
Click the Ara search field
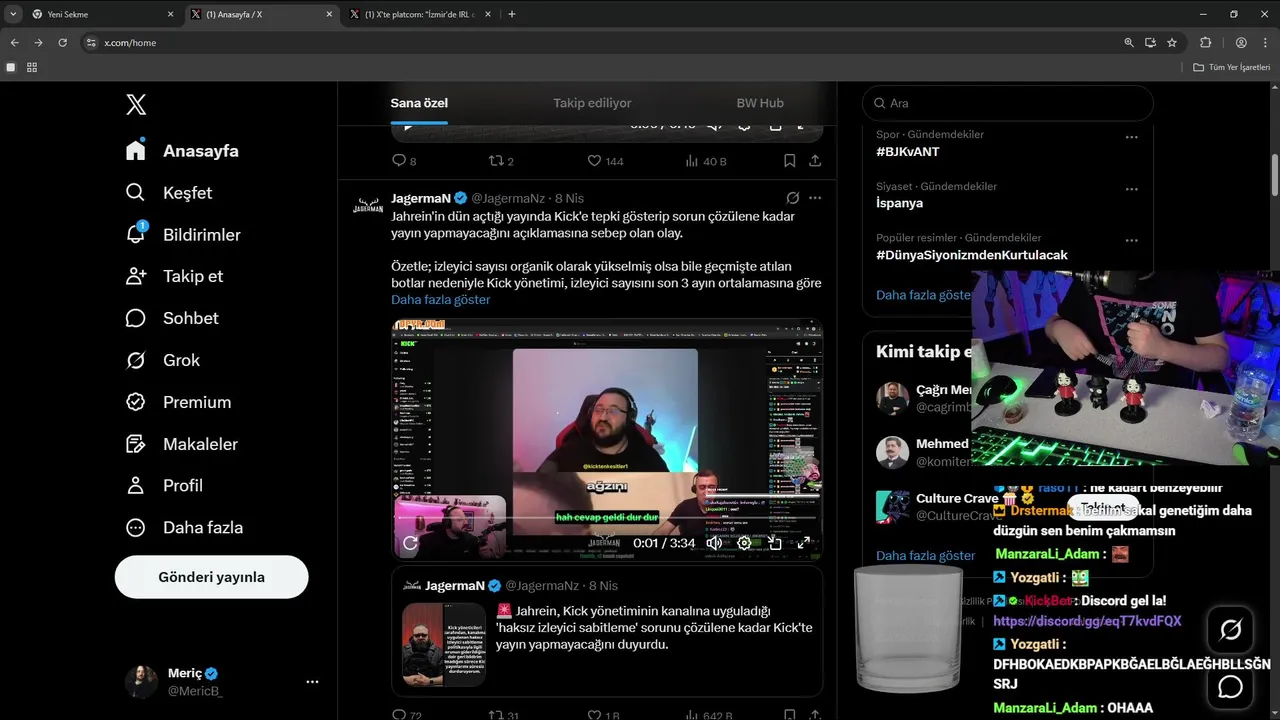tap(1008, 103)
